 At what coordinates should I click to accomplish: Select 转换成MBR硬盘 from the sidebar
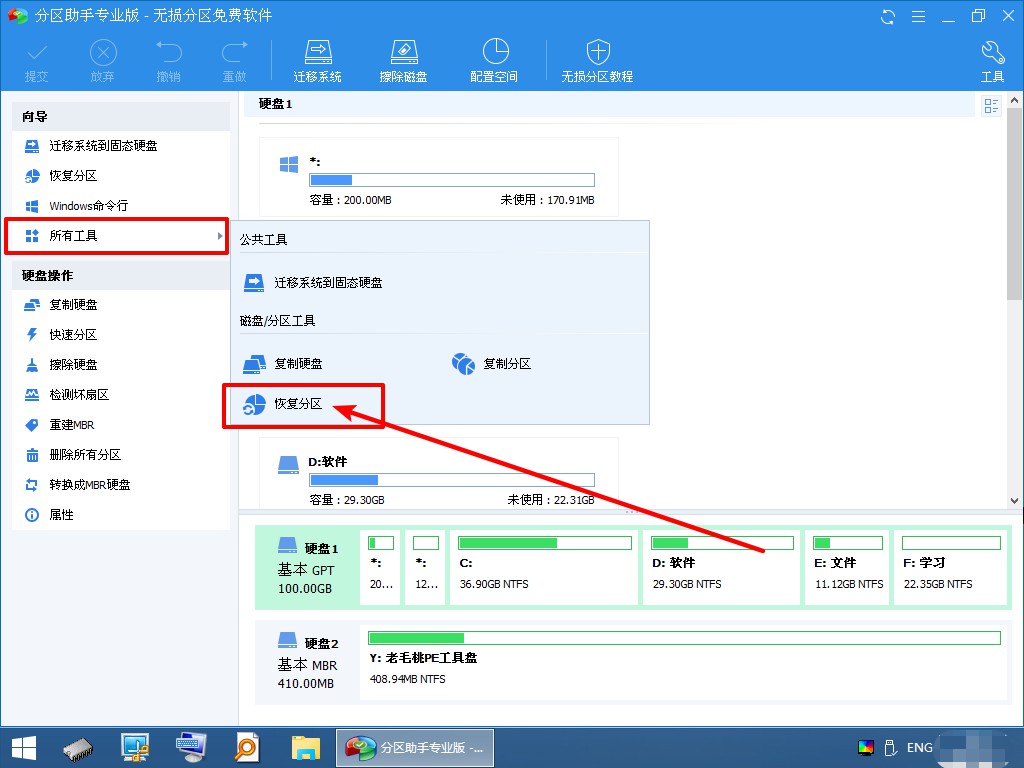click(121, 485)
